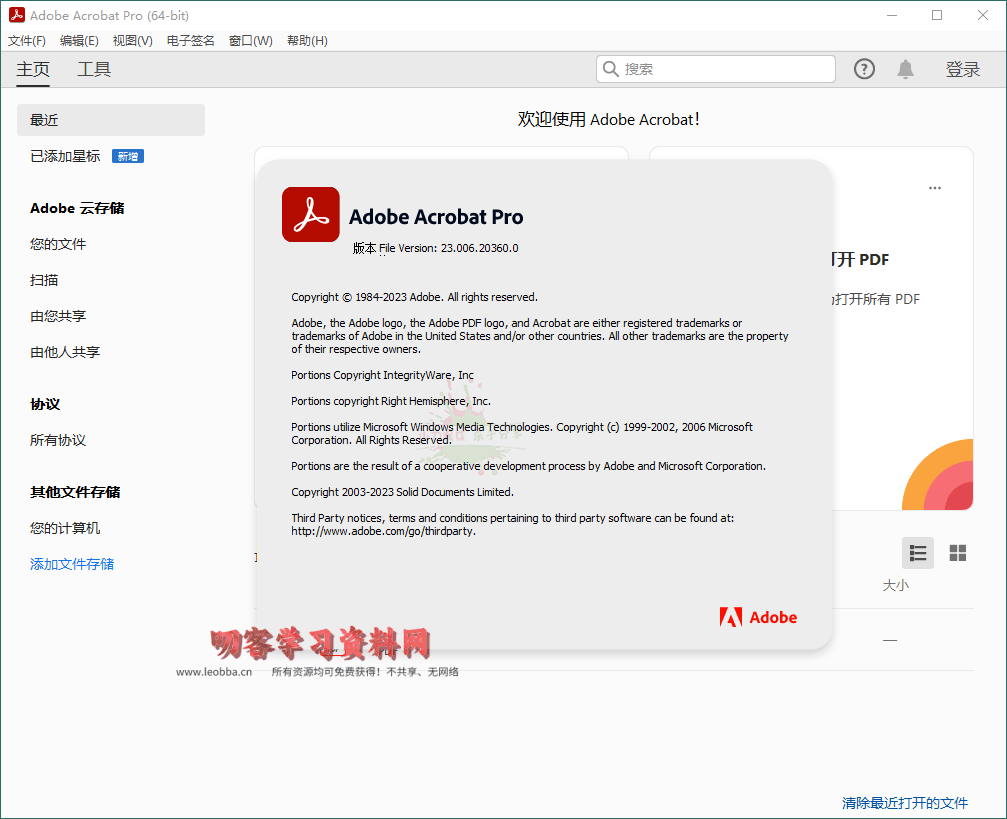Switch to grid thumbnail view icon
Image resolution: width=1007 pixels, height=819 pixels.
[x=957, y=553]
